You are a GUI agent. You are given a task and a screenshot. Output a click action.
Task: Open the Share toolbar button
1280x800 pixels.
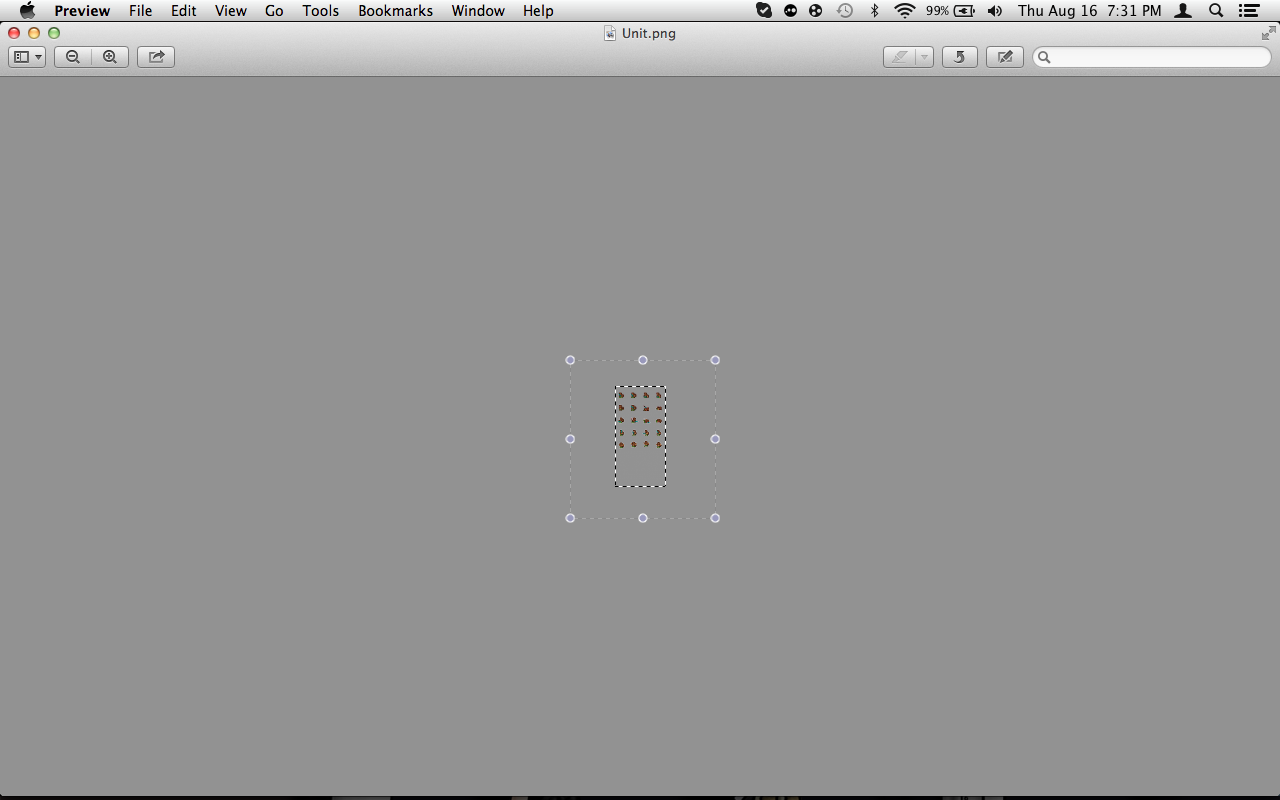(156, 57)
